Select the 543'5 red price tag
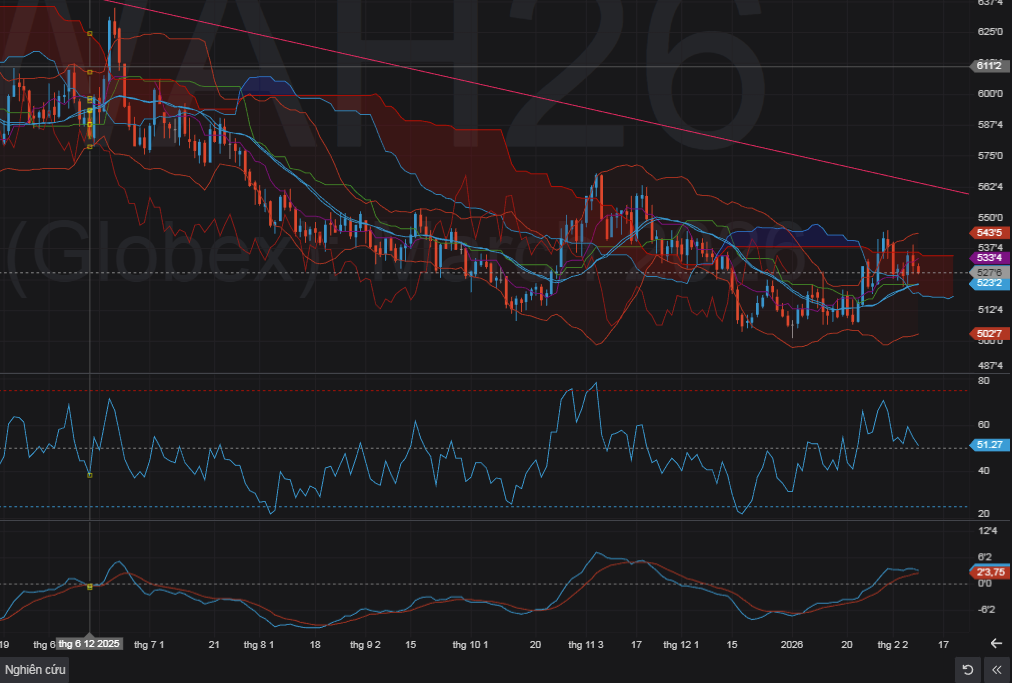The width and height of the screenshot is (1012, 683). (988, 233)
